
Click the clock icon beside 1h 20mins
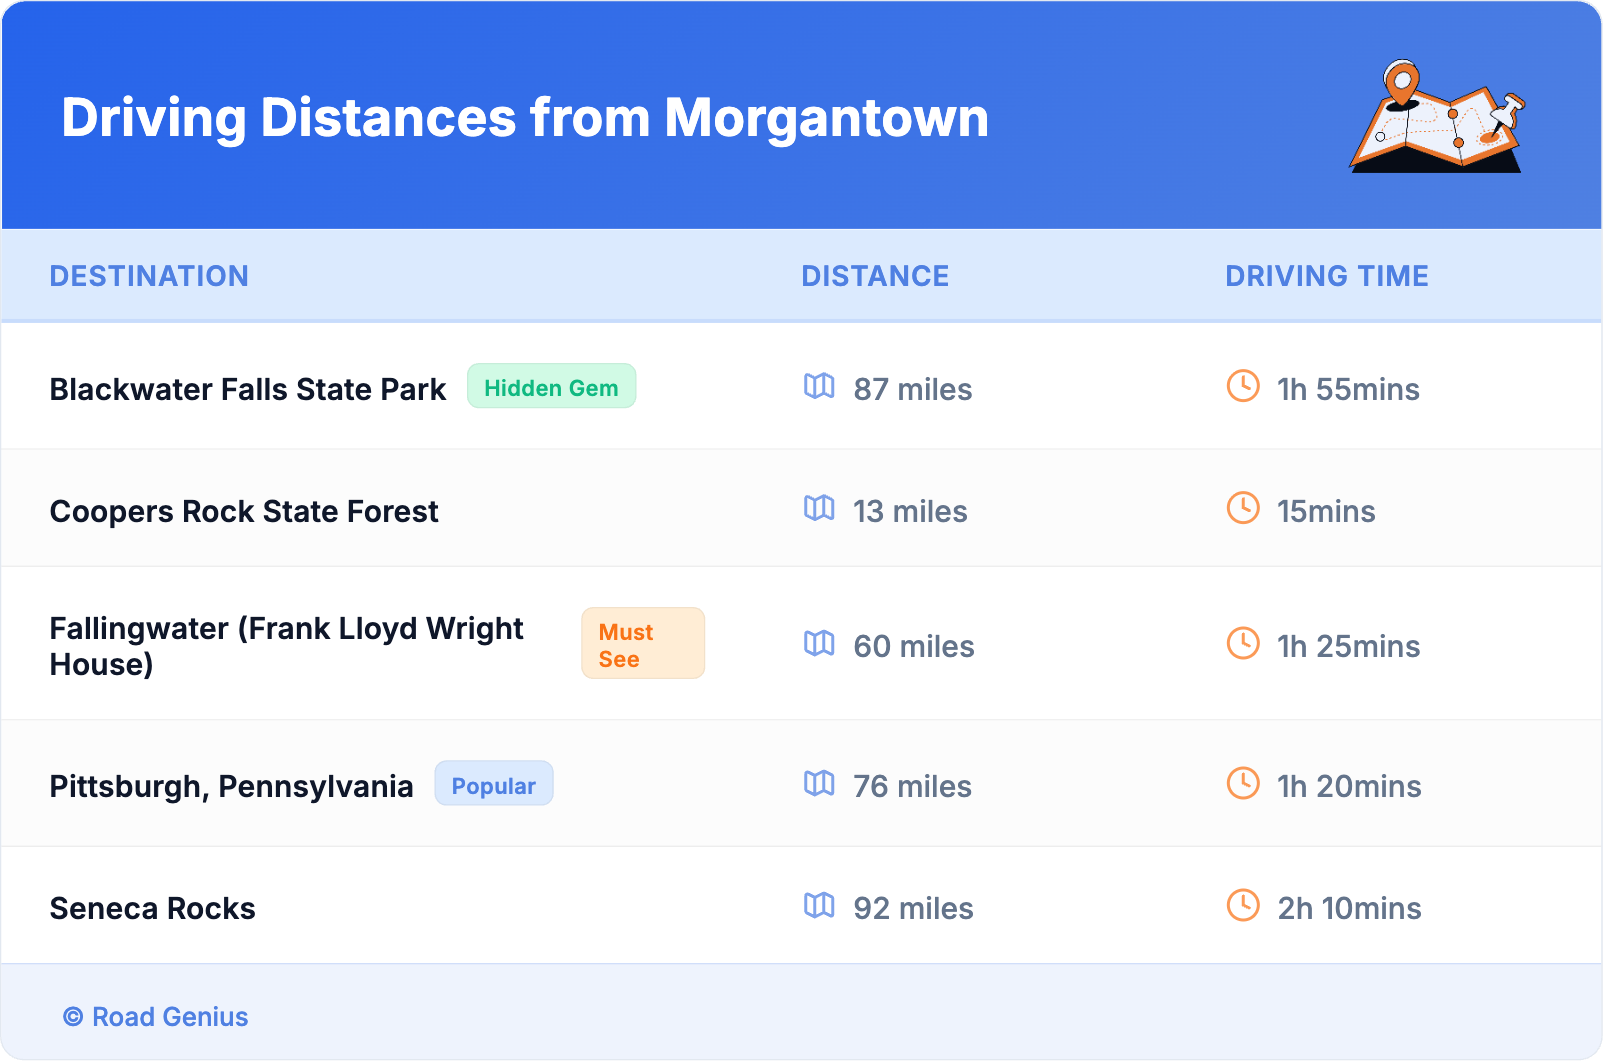pyautogui.click(x=1243, y=783)
